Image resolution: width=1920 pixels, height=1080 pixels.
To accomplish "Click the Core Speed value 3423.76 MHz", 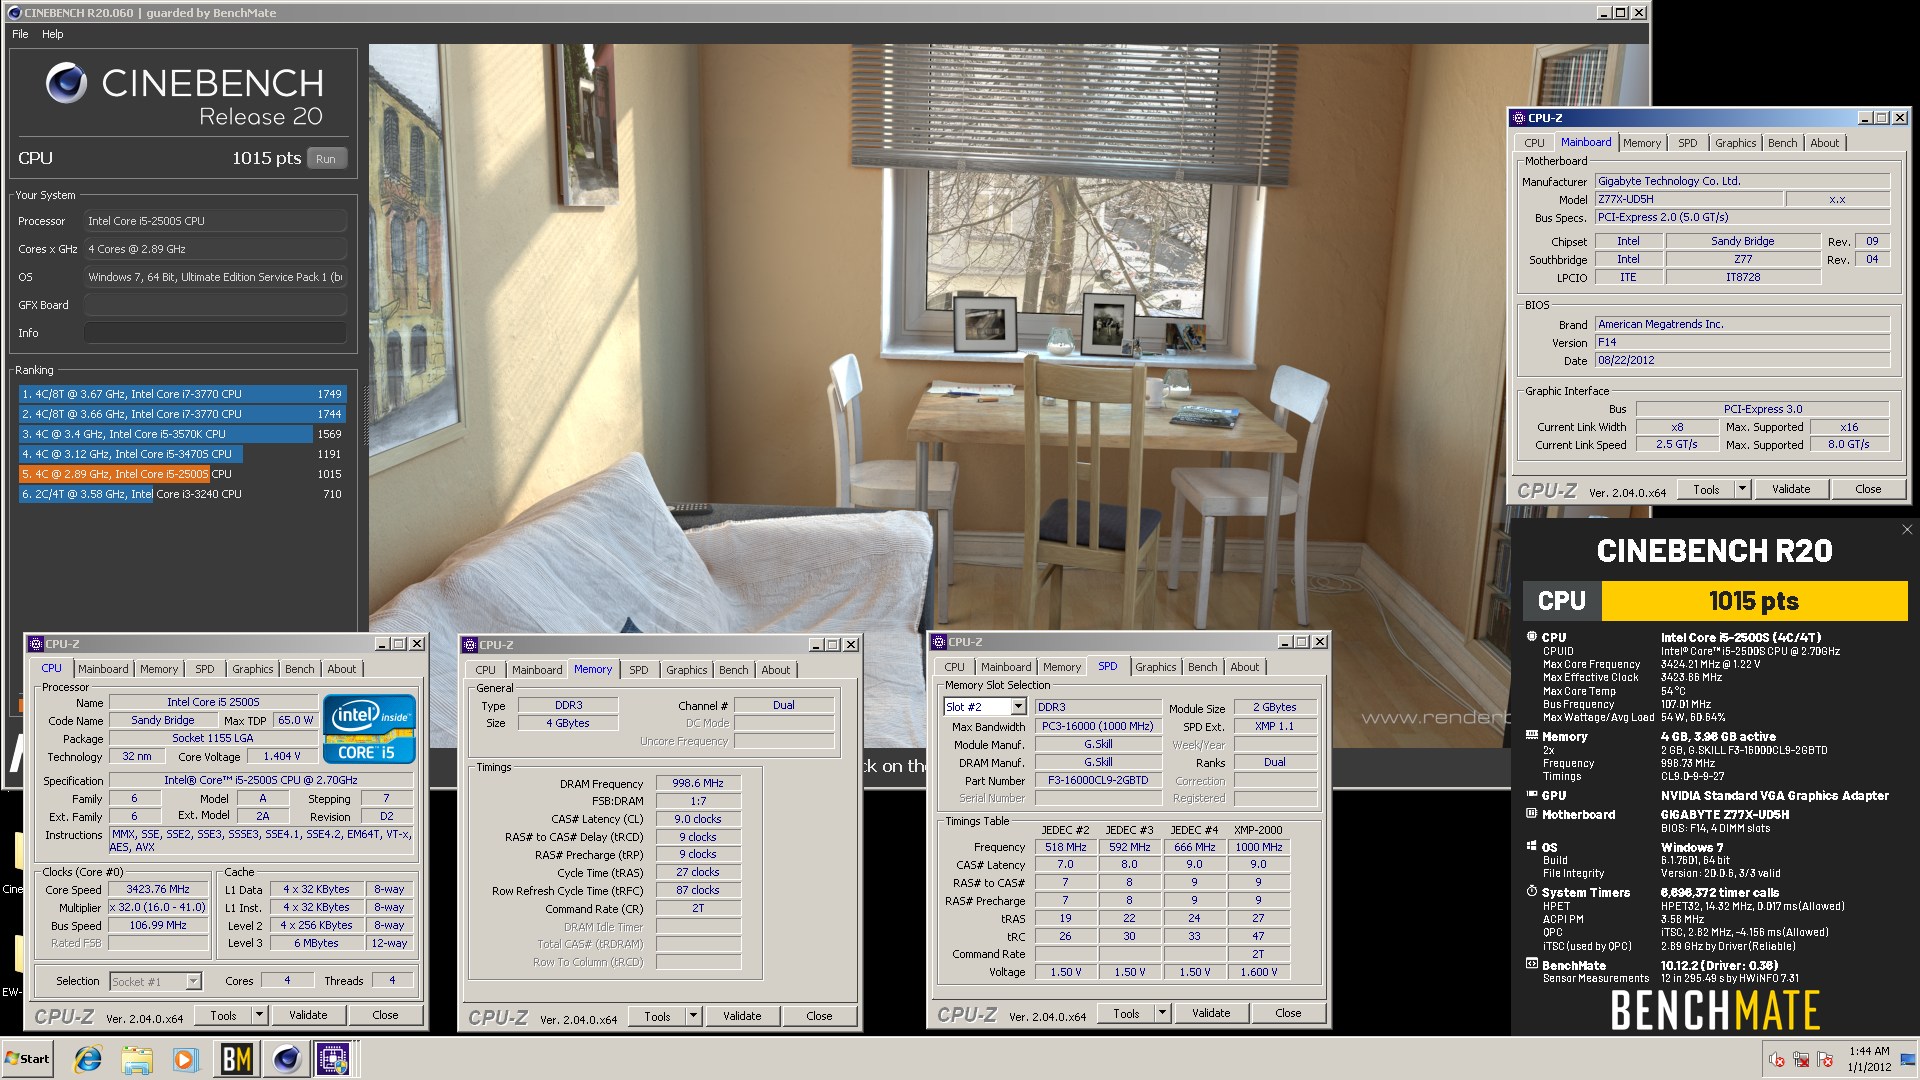I will click(x=158, y=889).
